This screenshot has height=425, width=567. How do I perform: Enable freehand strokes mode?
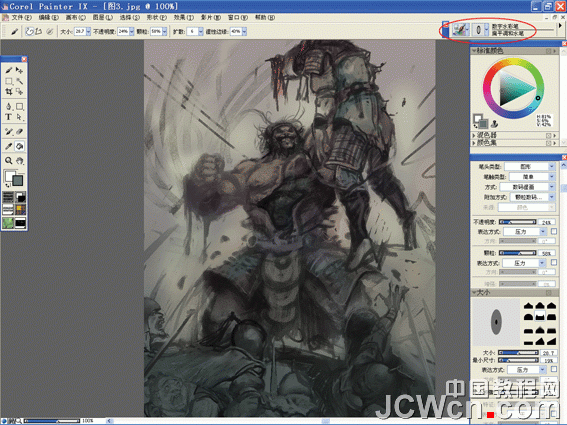tap(29, 32)
